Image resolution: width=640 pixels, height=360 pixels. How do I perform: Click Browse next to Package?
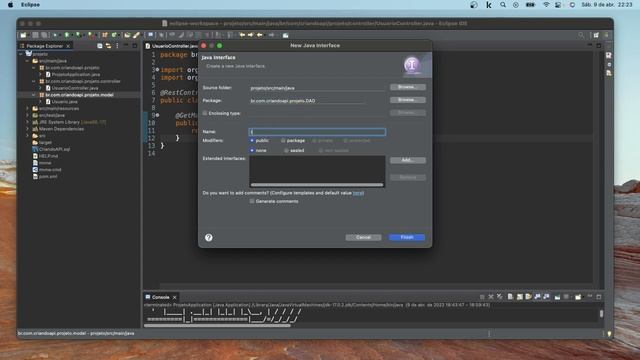[407, 100]
